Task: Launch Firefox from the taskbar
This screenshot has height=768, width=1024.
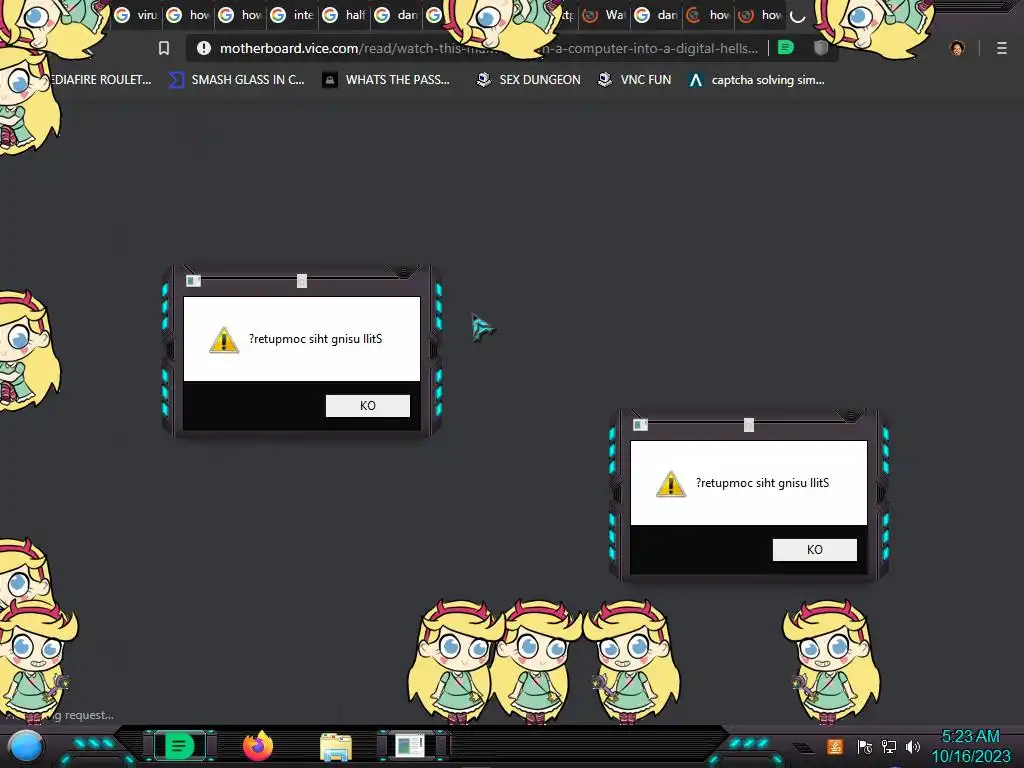Action: [258, 746]
